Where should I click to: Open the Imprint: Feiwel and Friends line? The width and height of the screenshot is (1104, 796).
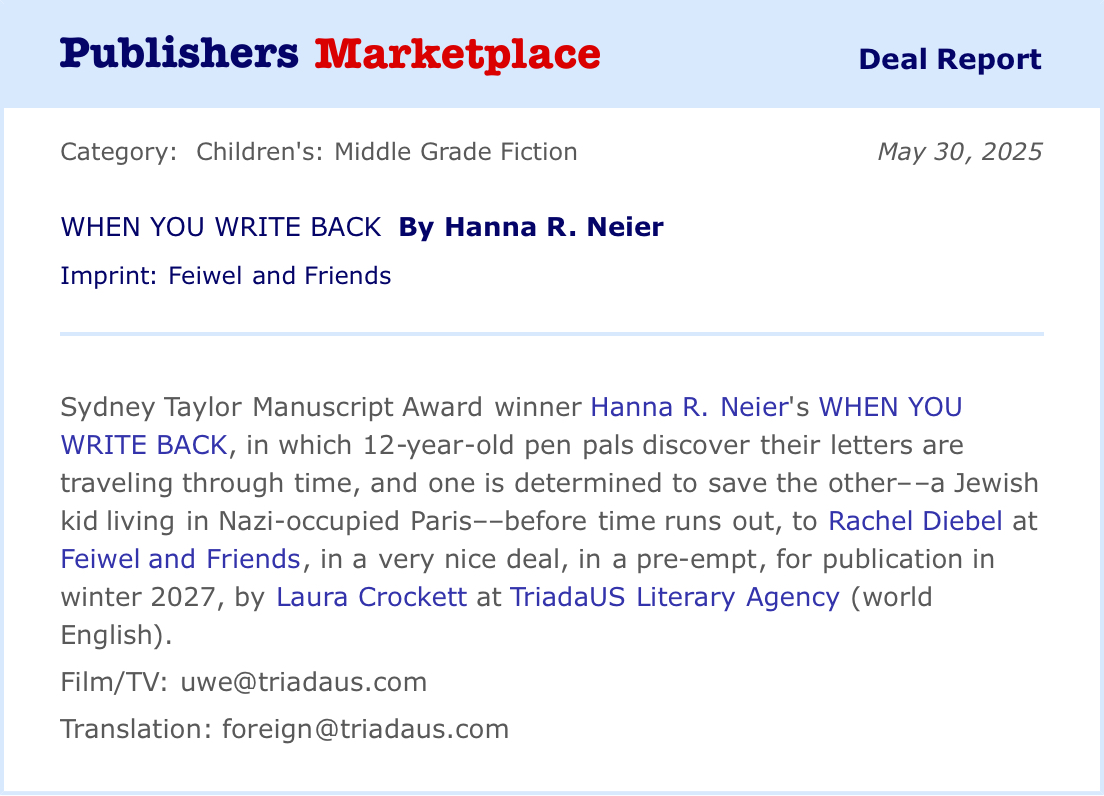[x=226, y=275]
